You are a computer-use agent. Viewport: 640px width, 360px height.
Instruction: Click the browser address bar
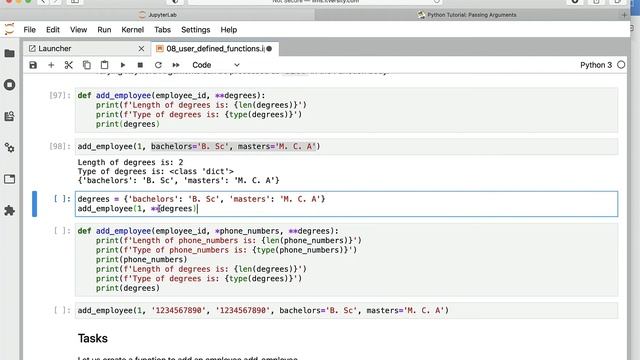coord(315,2)
